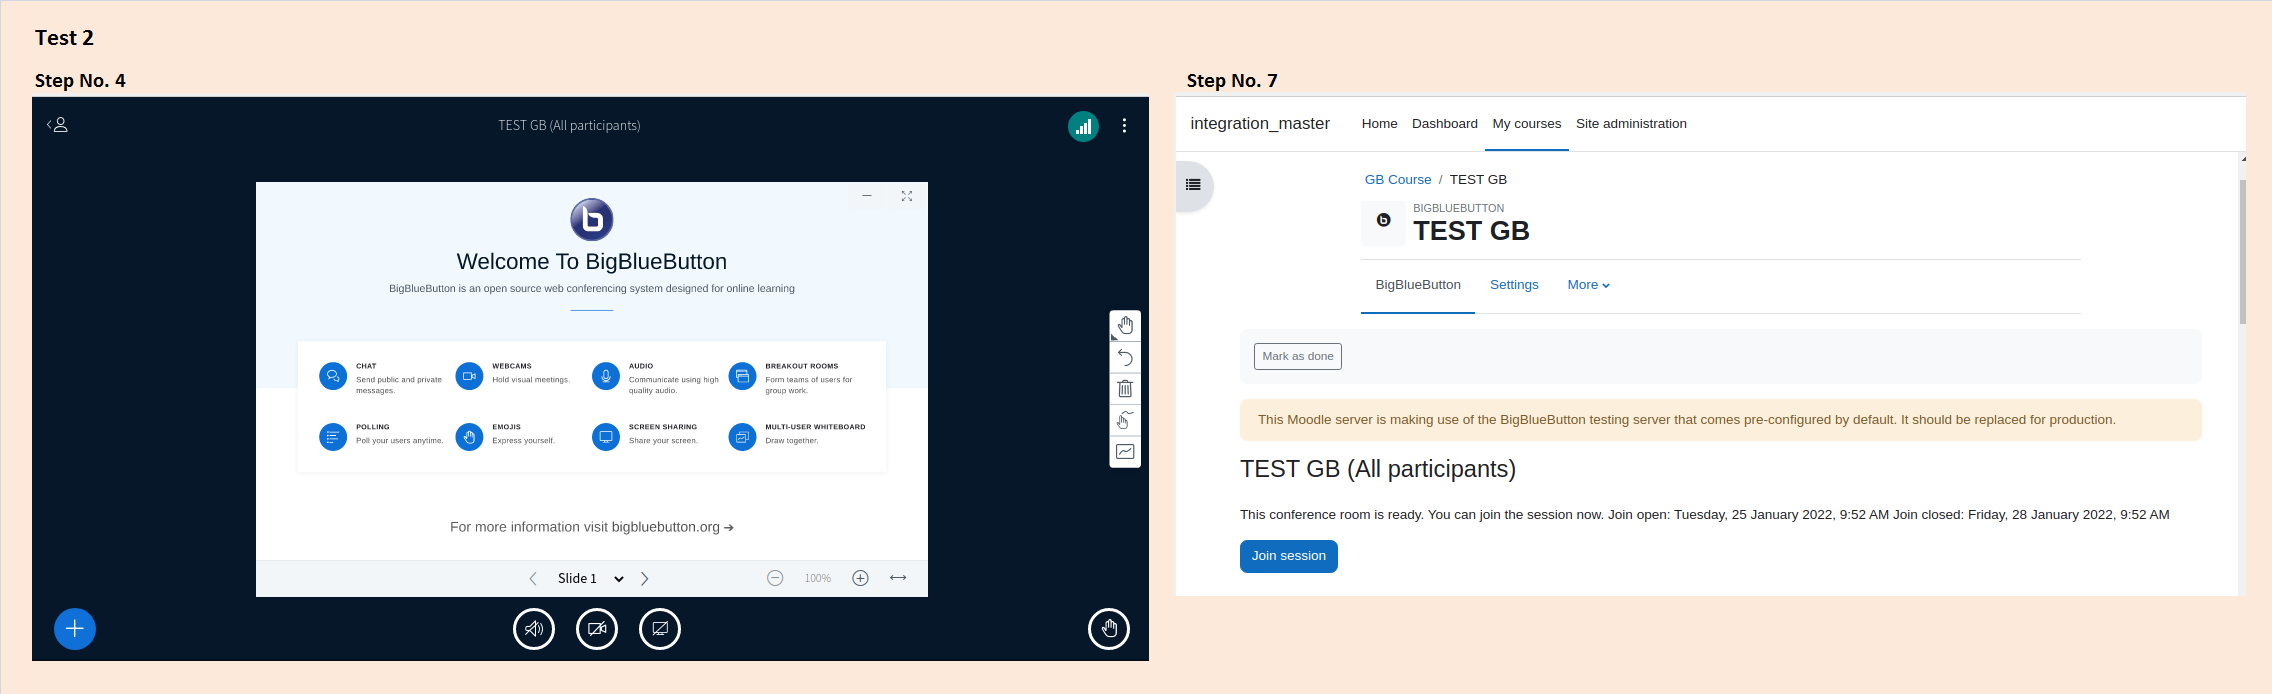This screenshot has height=694, width=2272.
Task: Fit the slide to width
Action: 898,578
